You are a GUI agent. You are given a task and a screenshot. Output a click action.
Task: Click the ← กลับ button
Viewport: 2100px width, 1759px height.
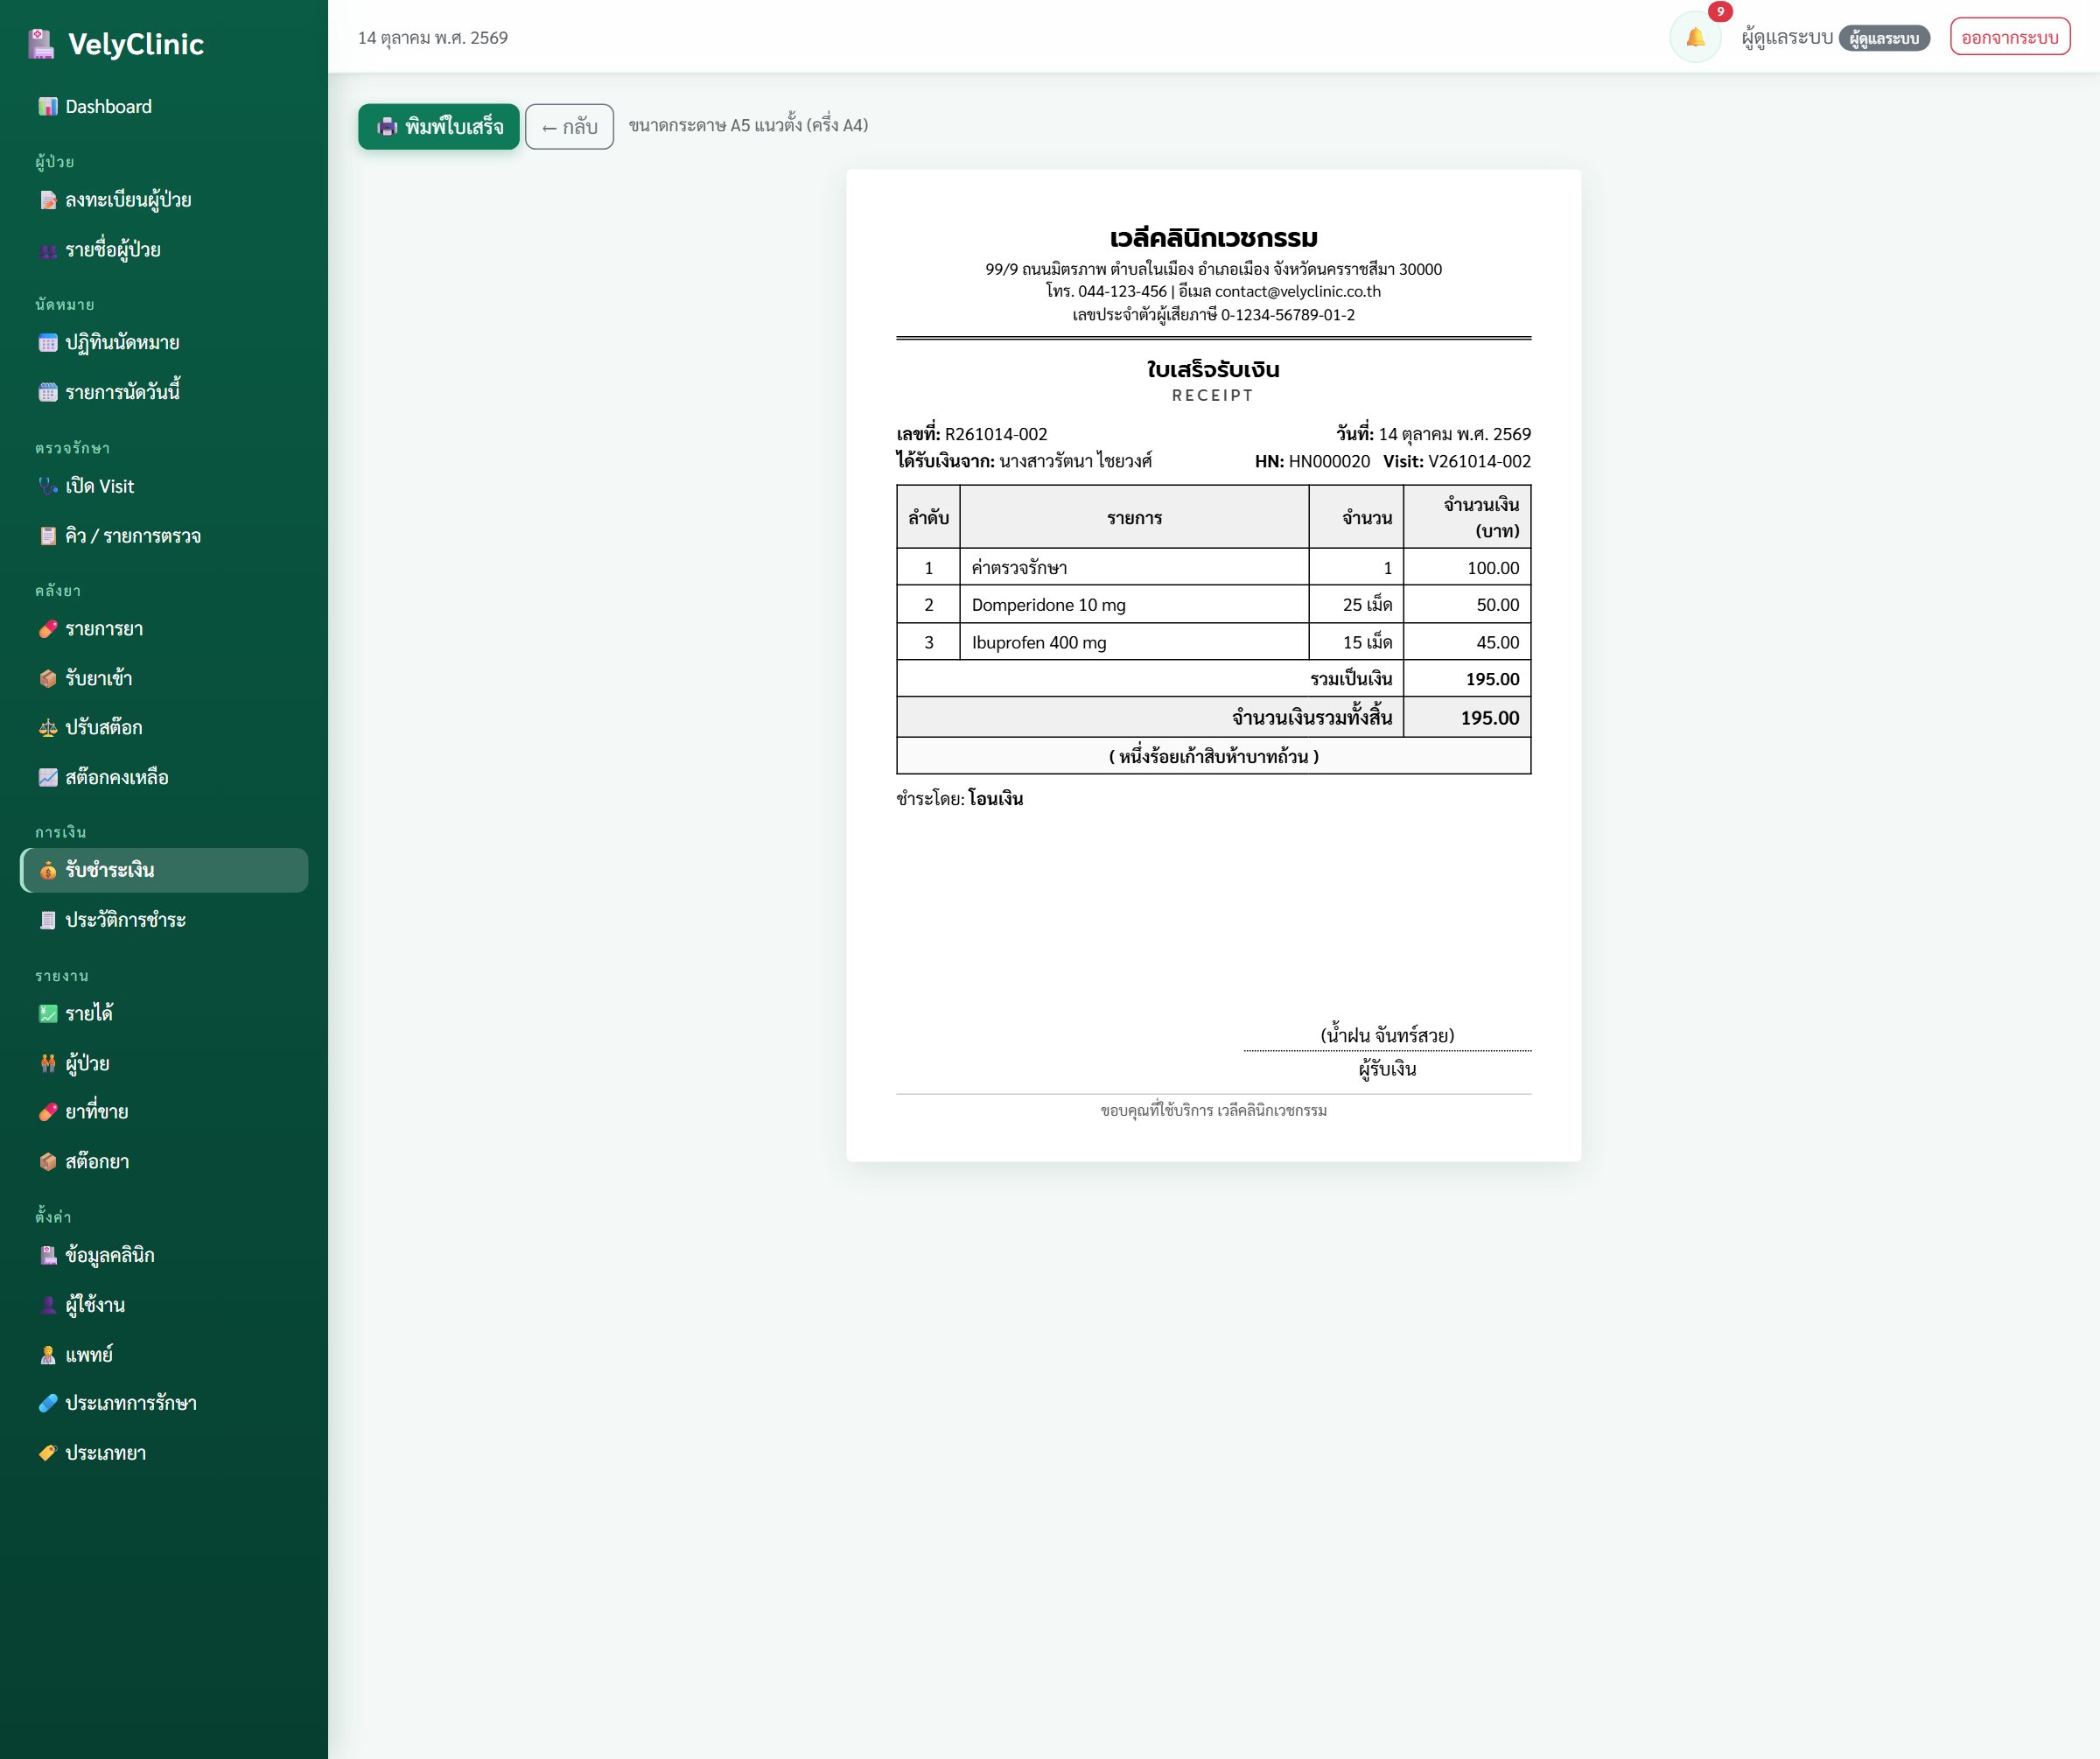click(569, 127)
